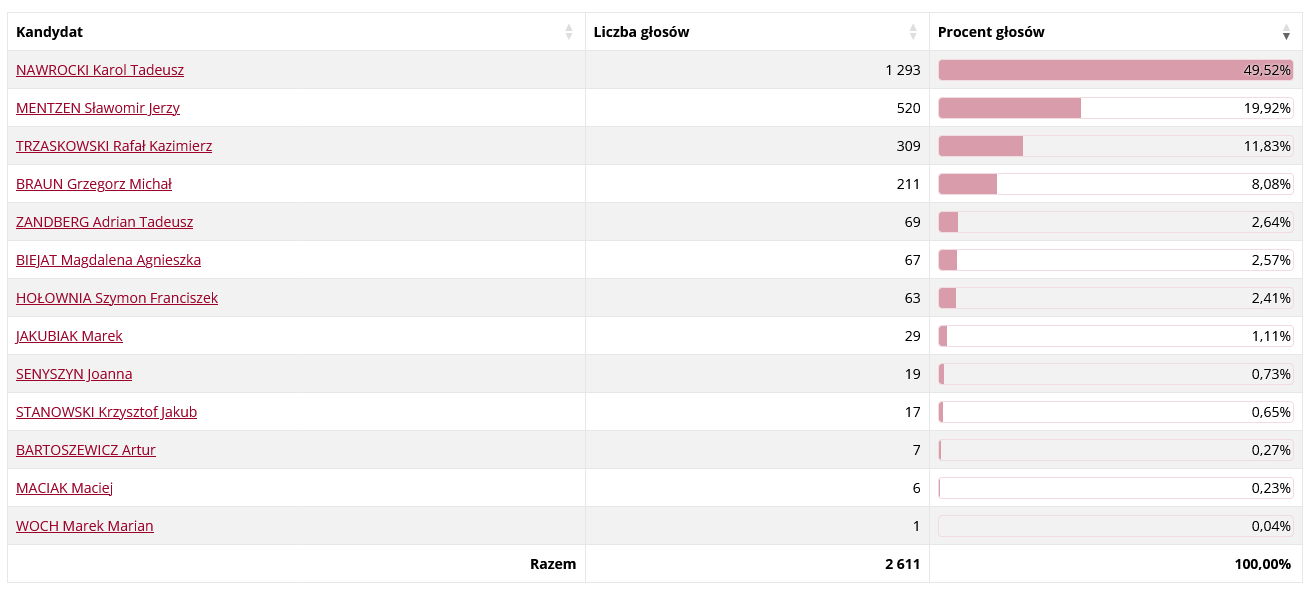Click the 49,52% progress bar
Image resolution: width=1310 pixels, height=589 pixels.
pyautogui.click(x=1116, y=70)
